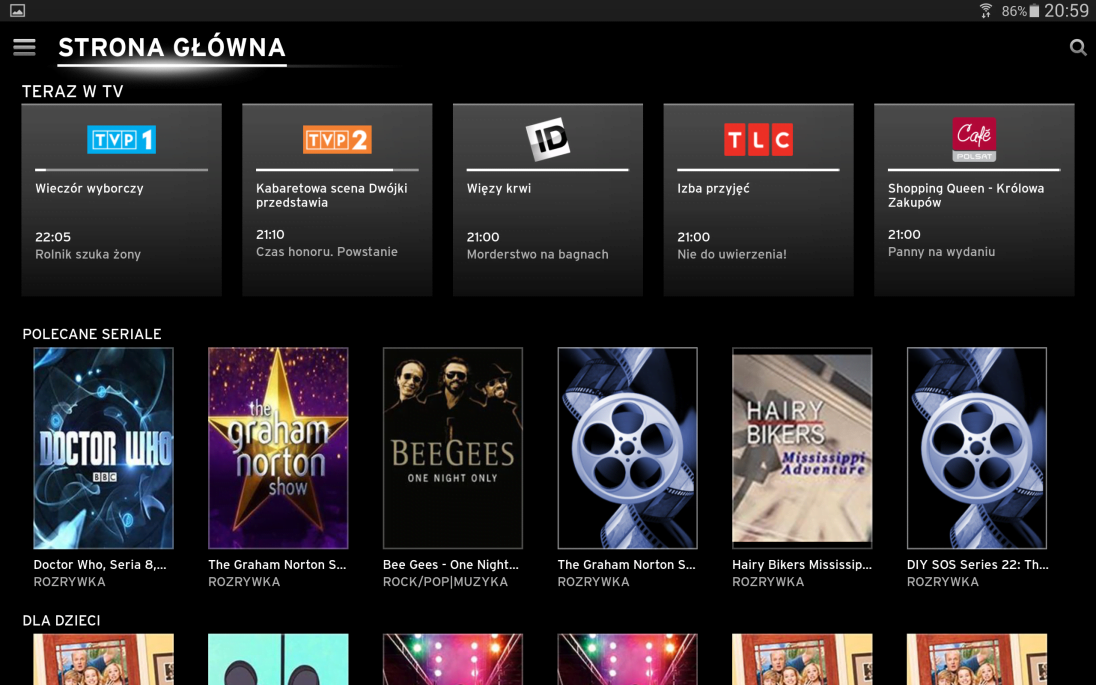Click the TLC programme progress bar
This screenshot has height=685, width=1096.
pyautogui.click(x=758, y=170)
